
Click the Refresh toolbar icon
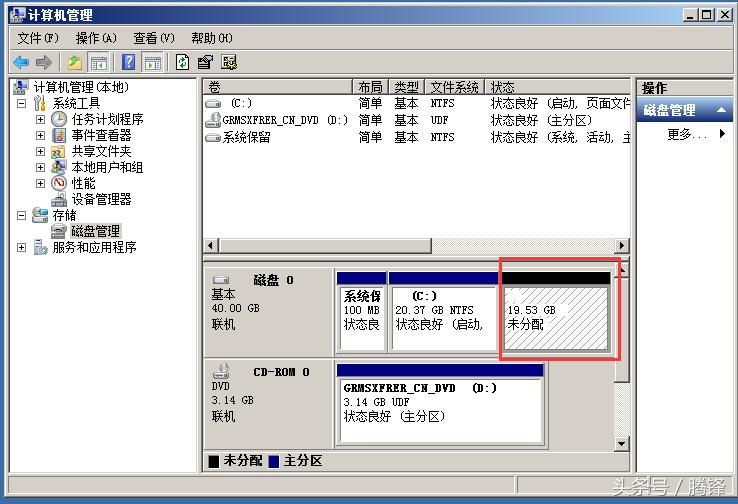182,62
